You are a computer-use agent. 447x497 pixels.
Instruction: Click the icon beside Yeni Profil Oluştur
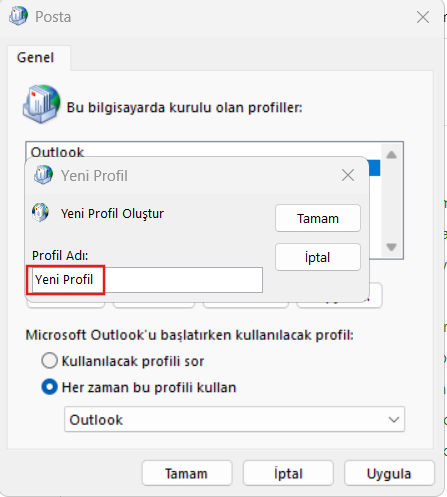click(x=40, y=213)
